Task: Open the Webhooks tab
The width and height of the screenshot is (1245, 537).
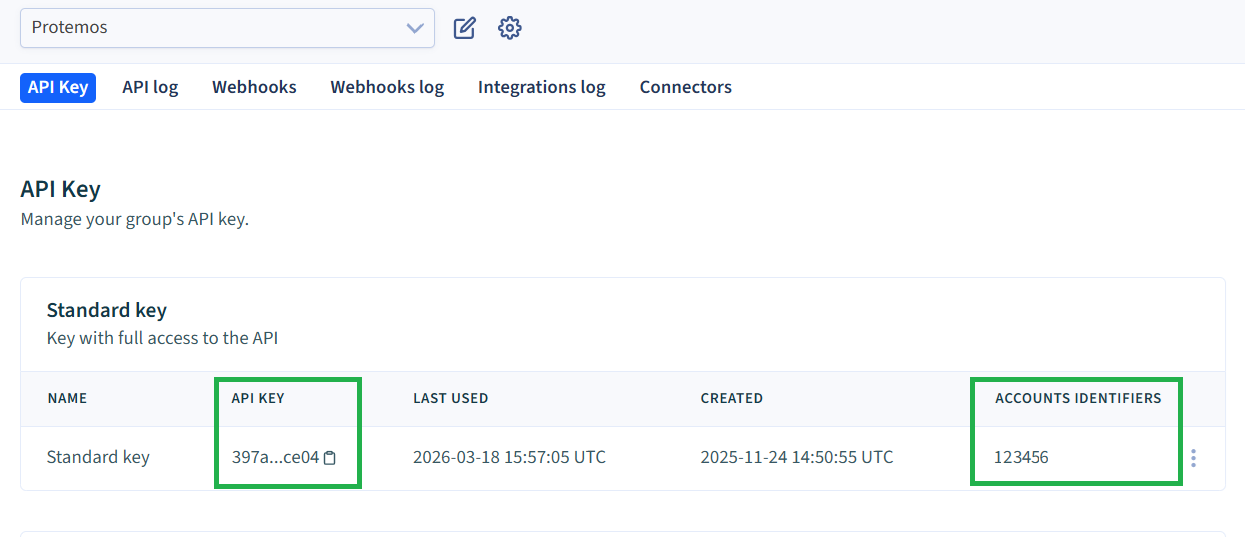Action: coord(254,87)
